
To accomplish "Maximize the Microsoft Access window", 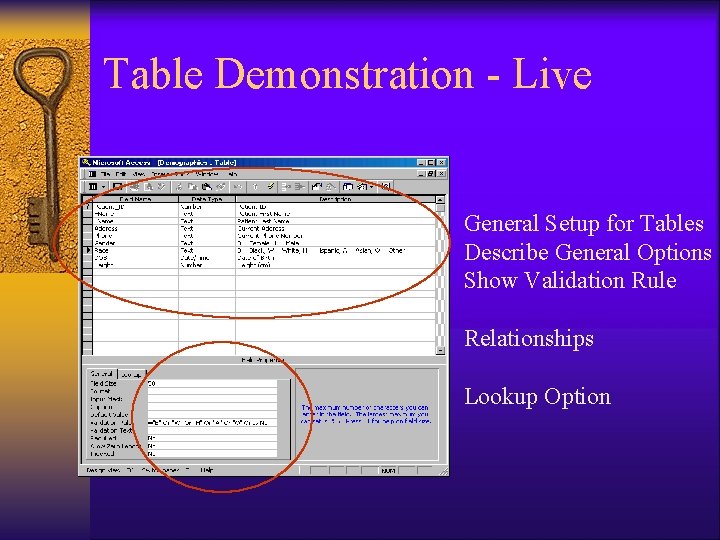I will [x=431, y=163].
